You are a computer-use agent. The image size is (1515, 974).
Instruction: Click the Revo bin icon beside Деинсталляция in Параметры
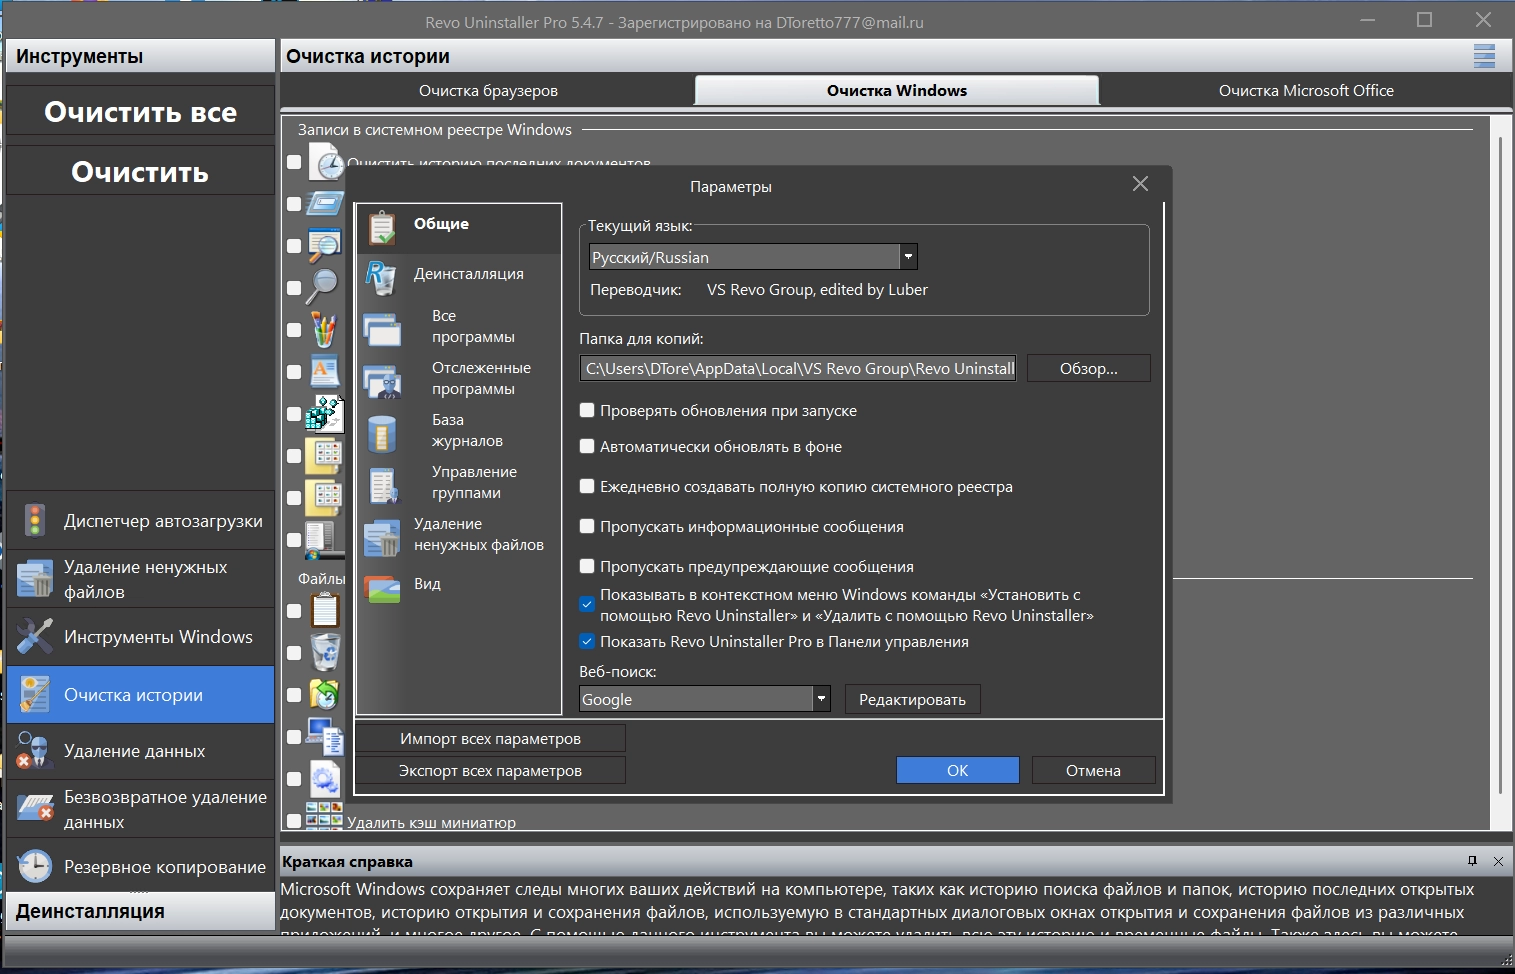pos(381,277)
